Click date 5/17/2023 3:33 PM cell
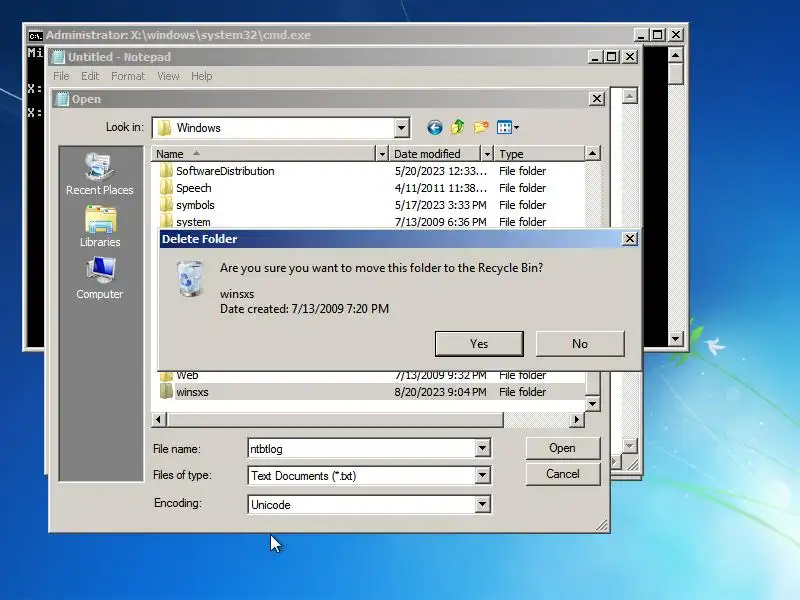 440,205
